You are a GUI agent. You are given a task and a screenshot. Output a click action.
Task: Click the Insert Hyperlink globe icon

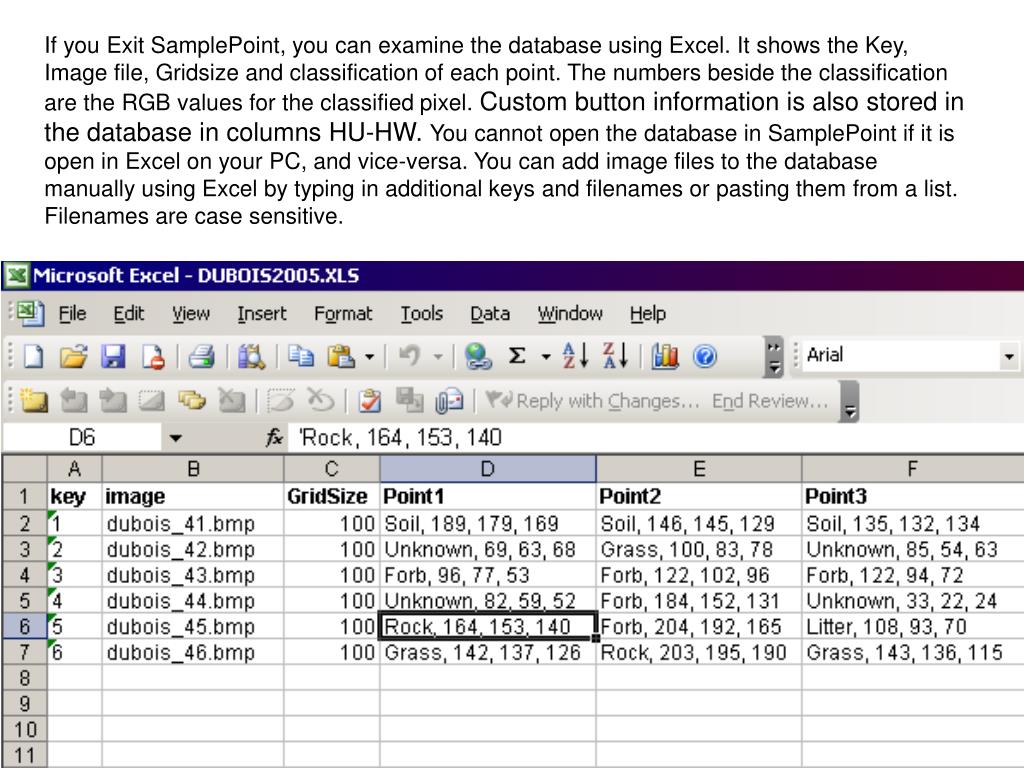click(x=478, y=357)
